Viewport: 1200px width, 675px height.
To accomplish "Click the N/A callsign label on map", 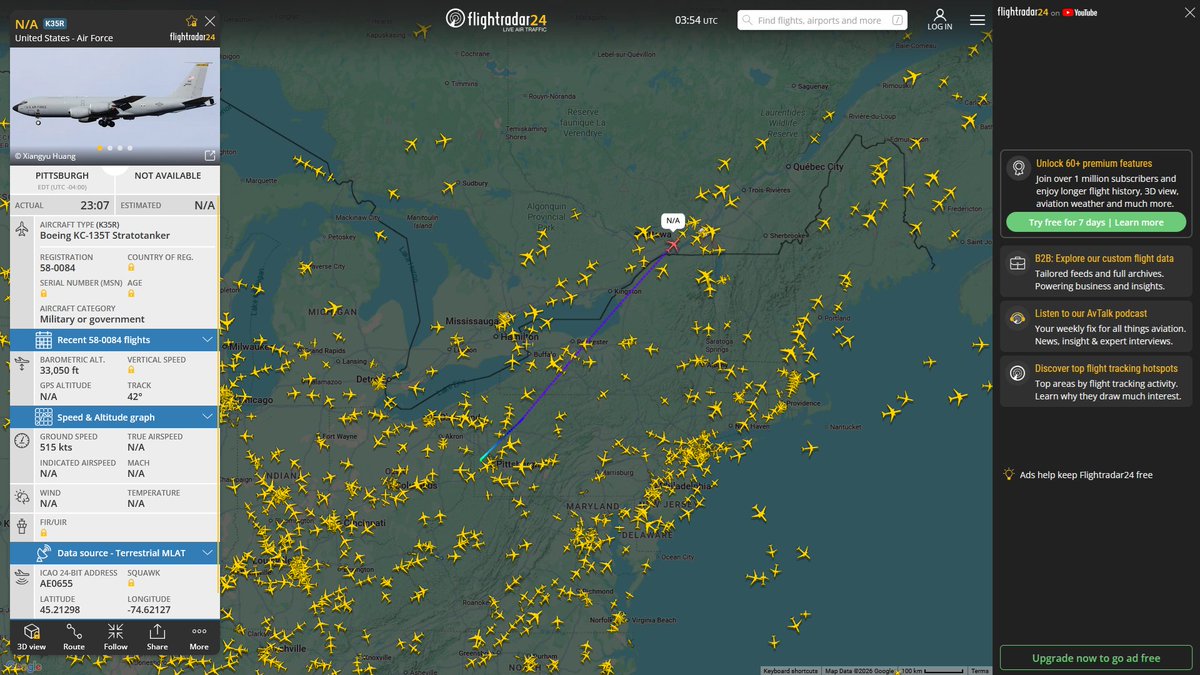I will (672, 220).
